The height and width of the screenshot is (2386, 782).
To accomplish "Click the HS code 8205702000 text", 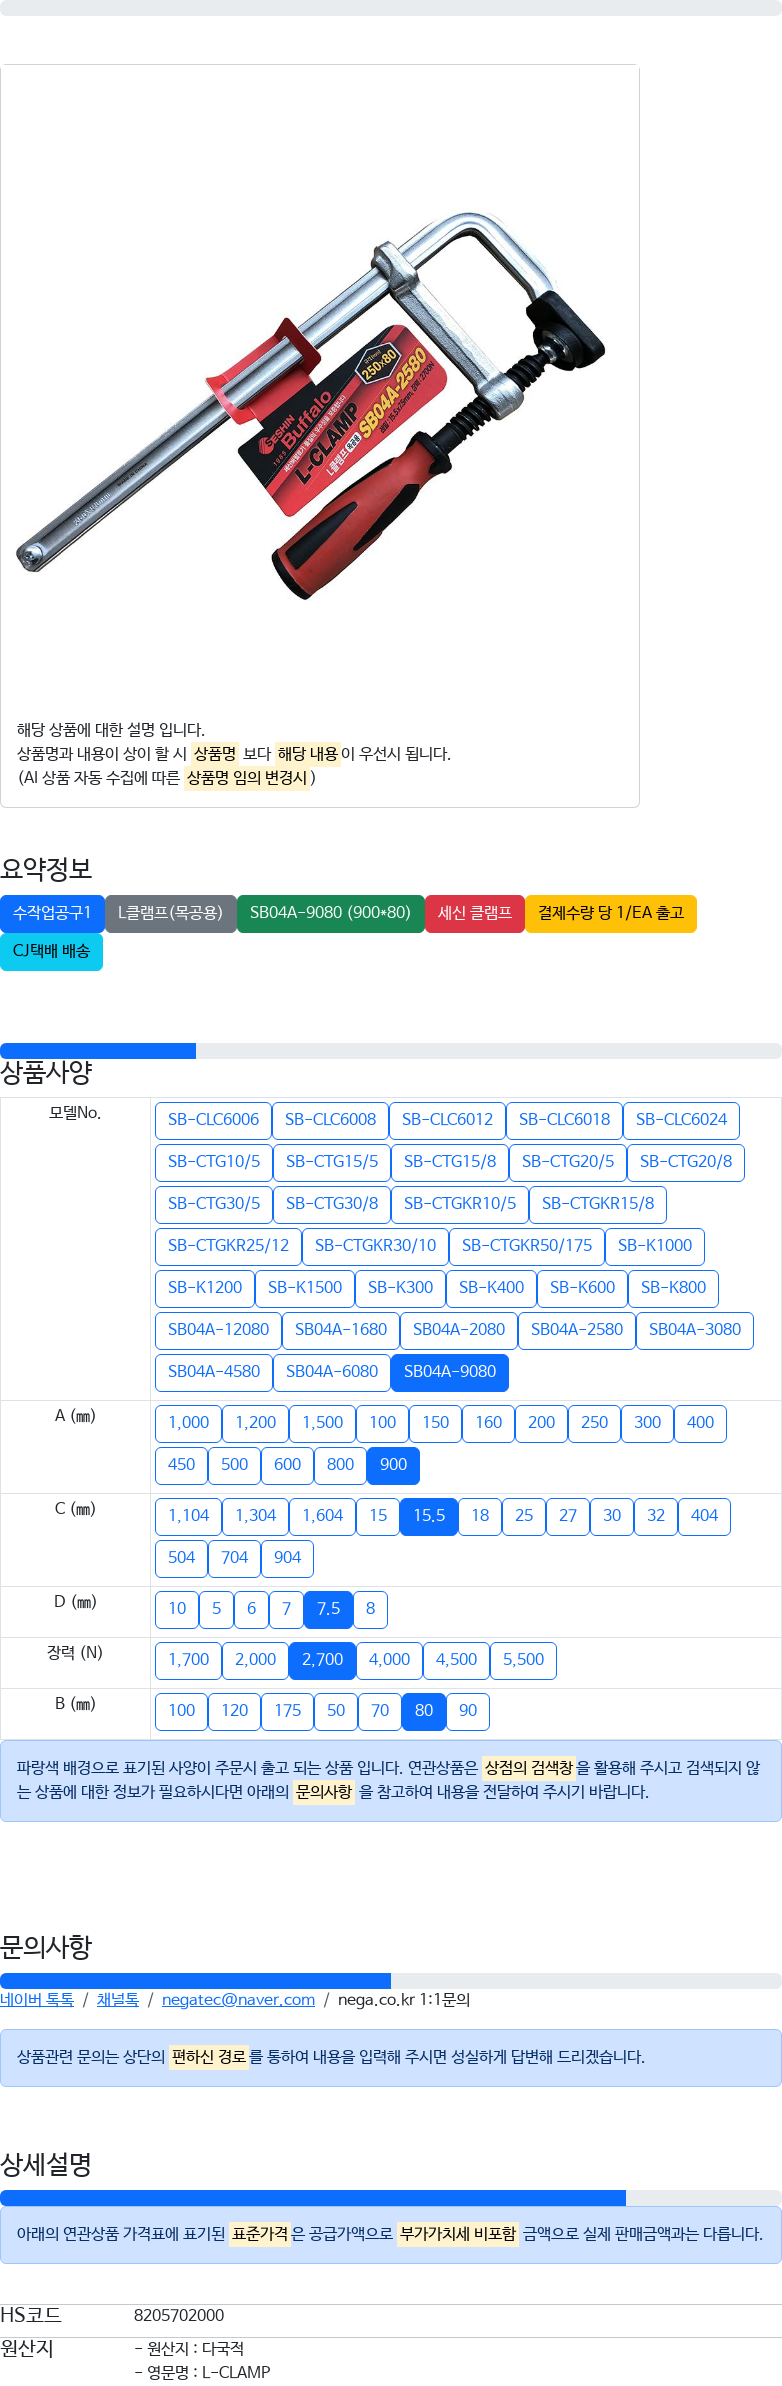I will (x=179, y=2315).
